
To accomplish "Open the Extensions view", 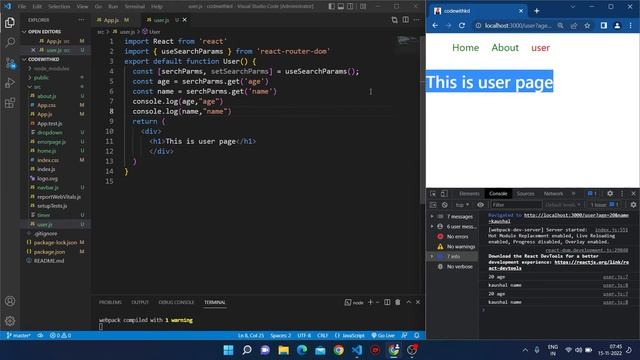I will [x=10, y=103].
